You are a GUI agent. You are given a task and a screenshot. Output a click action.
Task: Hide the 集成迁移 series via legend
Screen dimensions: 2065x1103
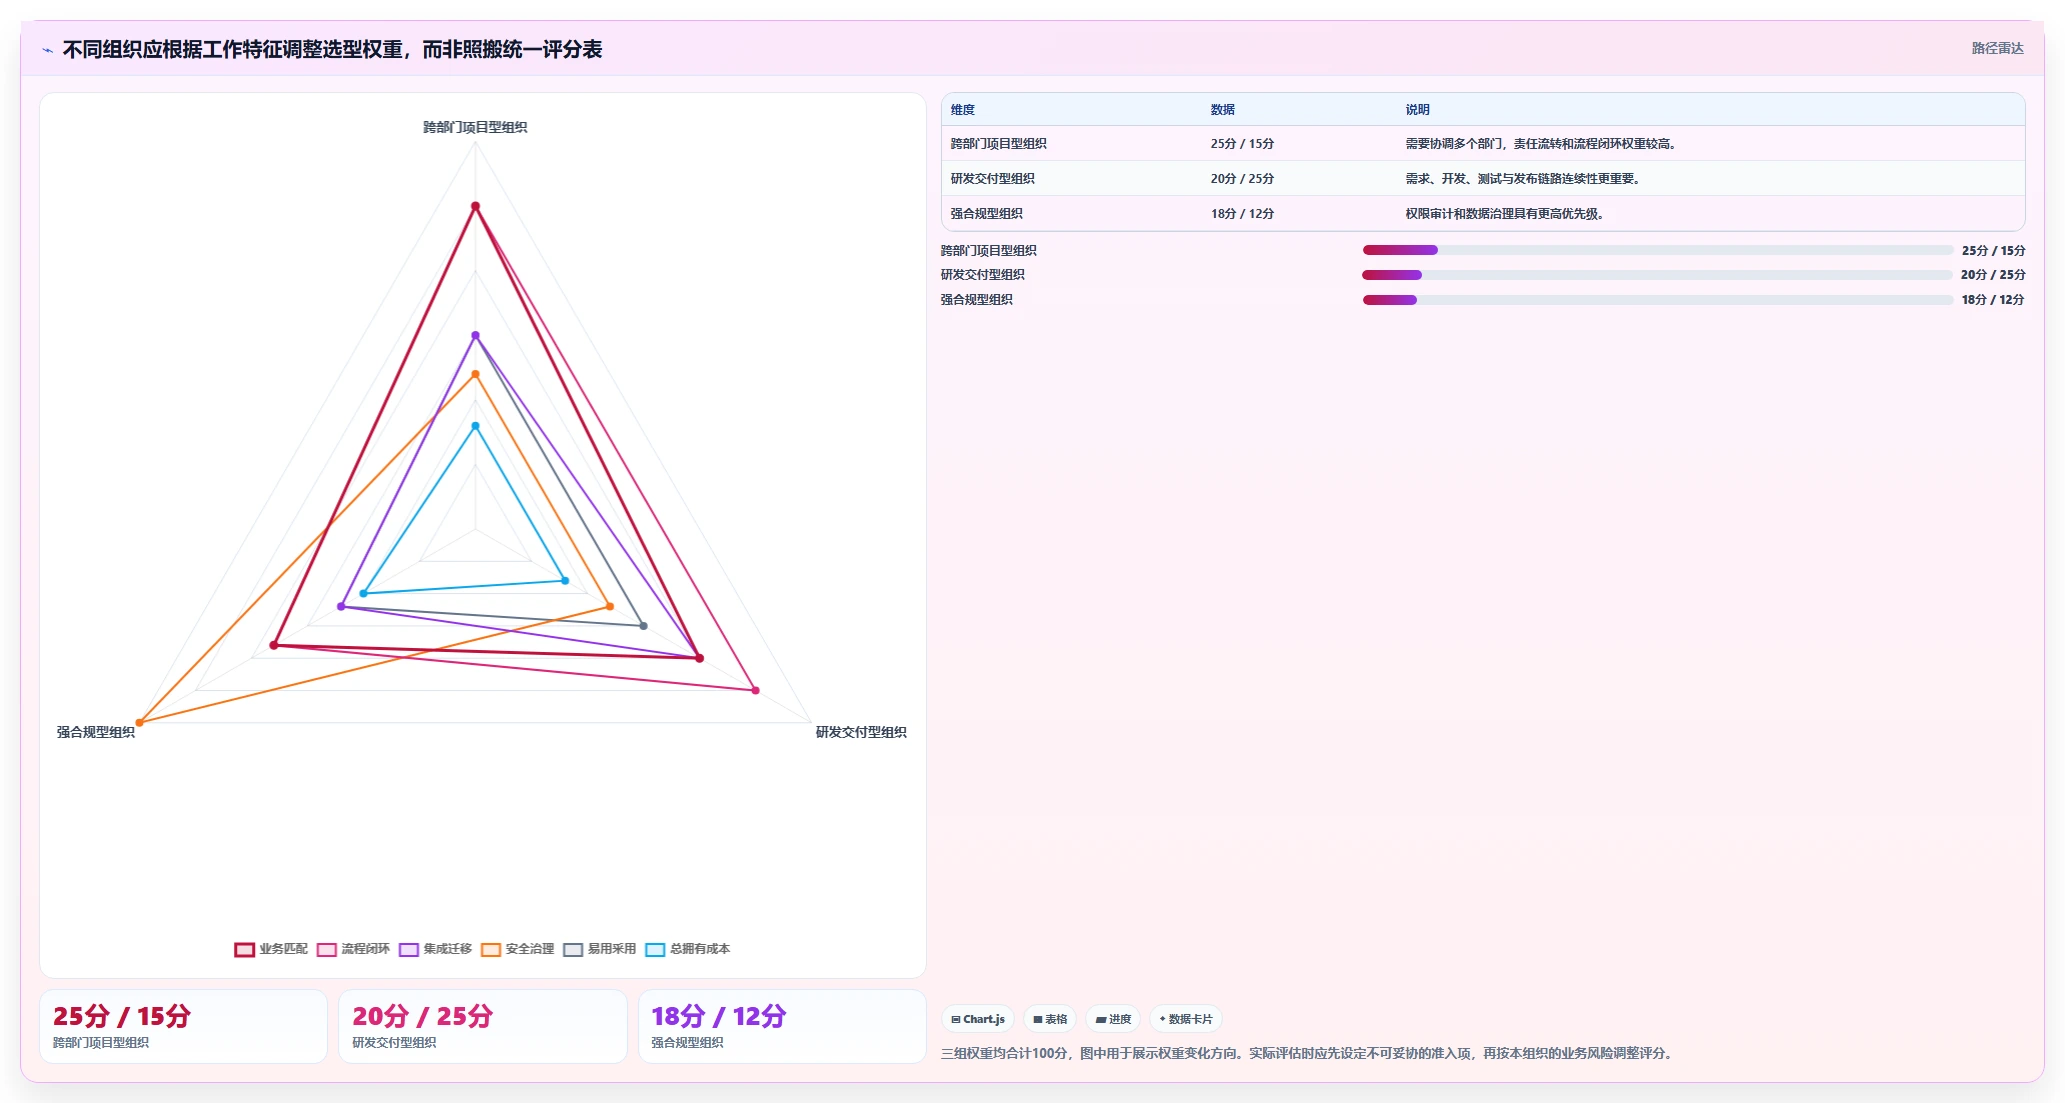[435, 949]
